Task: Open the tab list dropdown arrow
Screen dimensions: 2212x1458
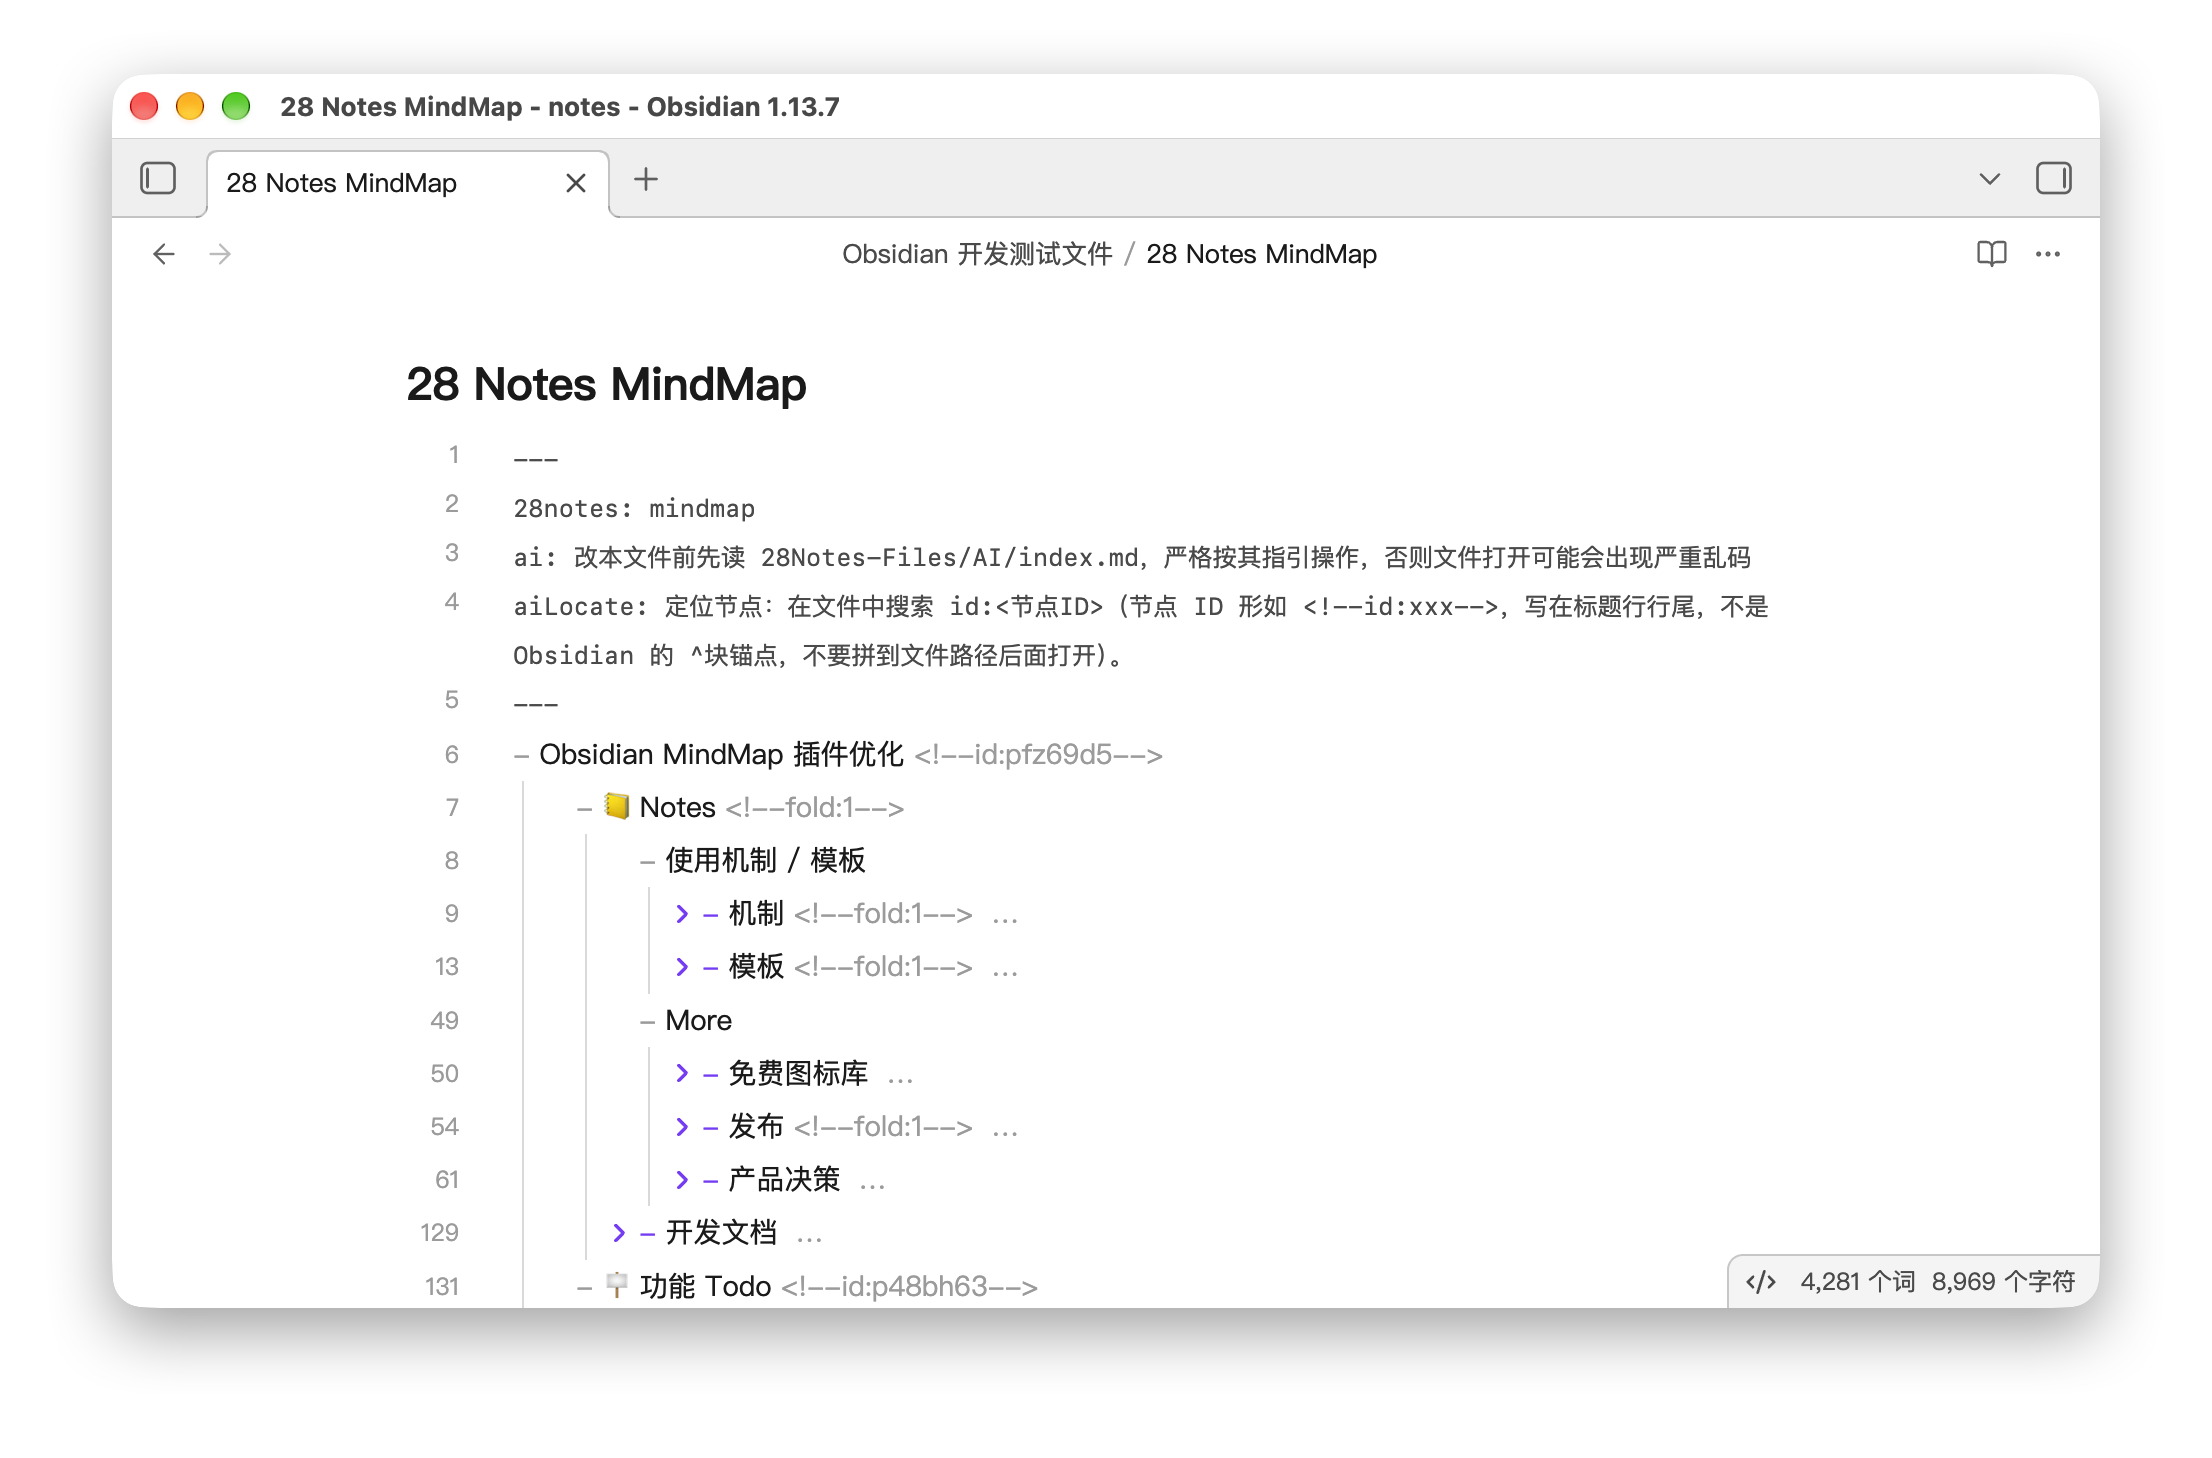Action: click(x=1989, y=179)
